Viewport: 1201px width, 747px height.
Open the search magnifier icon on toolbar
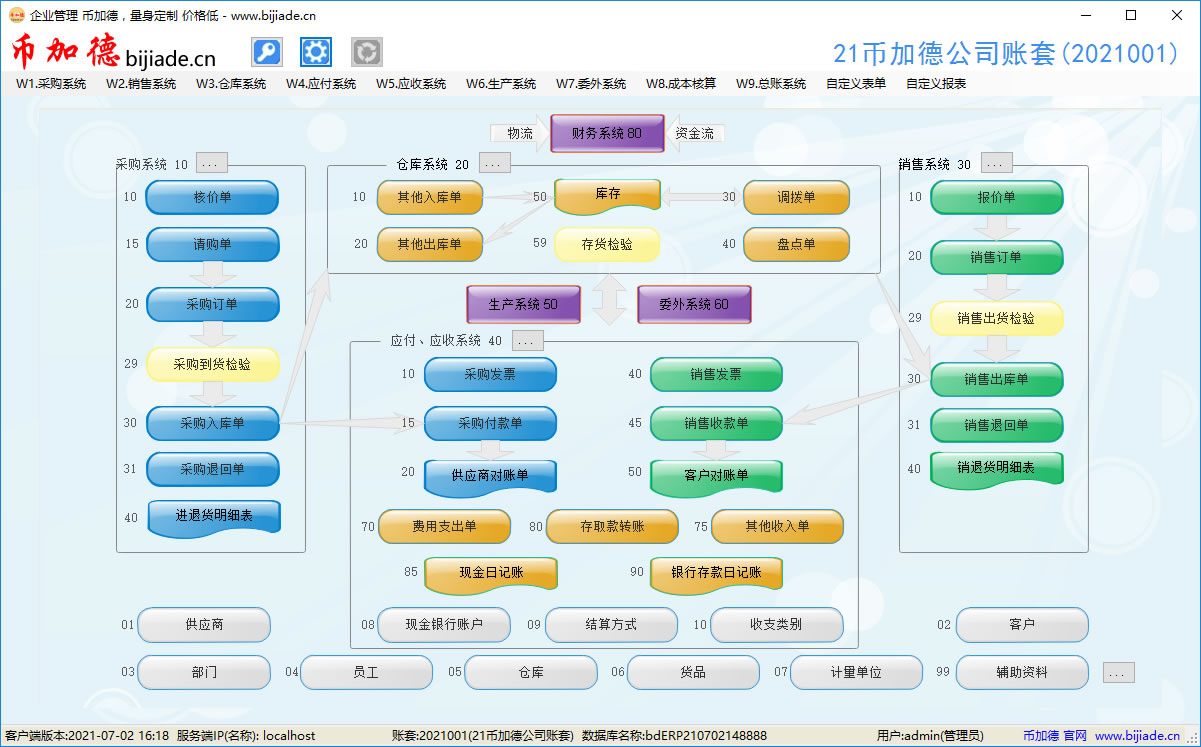click(x=266, y=51)
